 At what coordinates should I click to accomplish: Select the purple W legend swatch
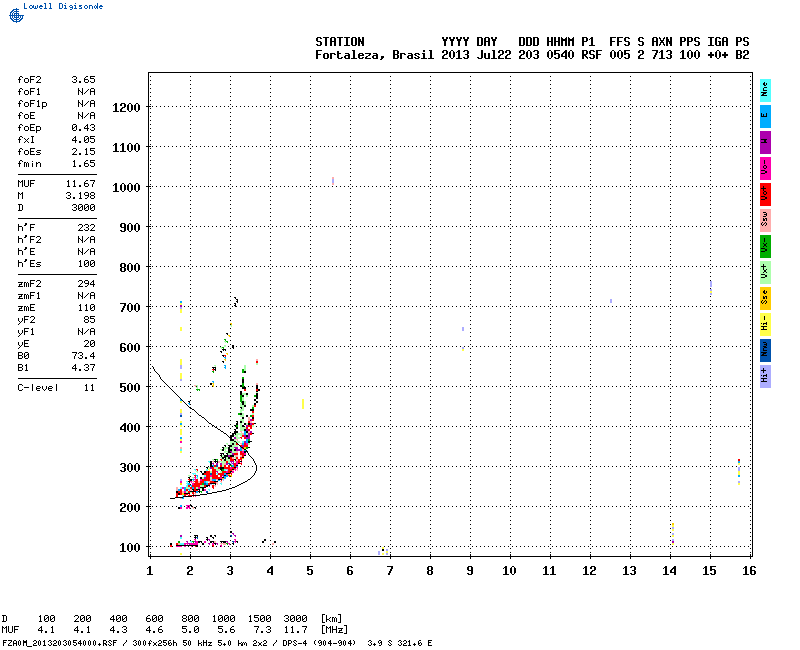(765, 142)
